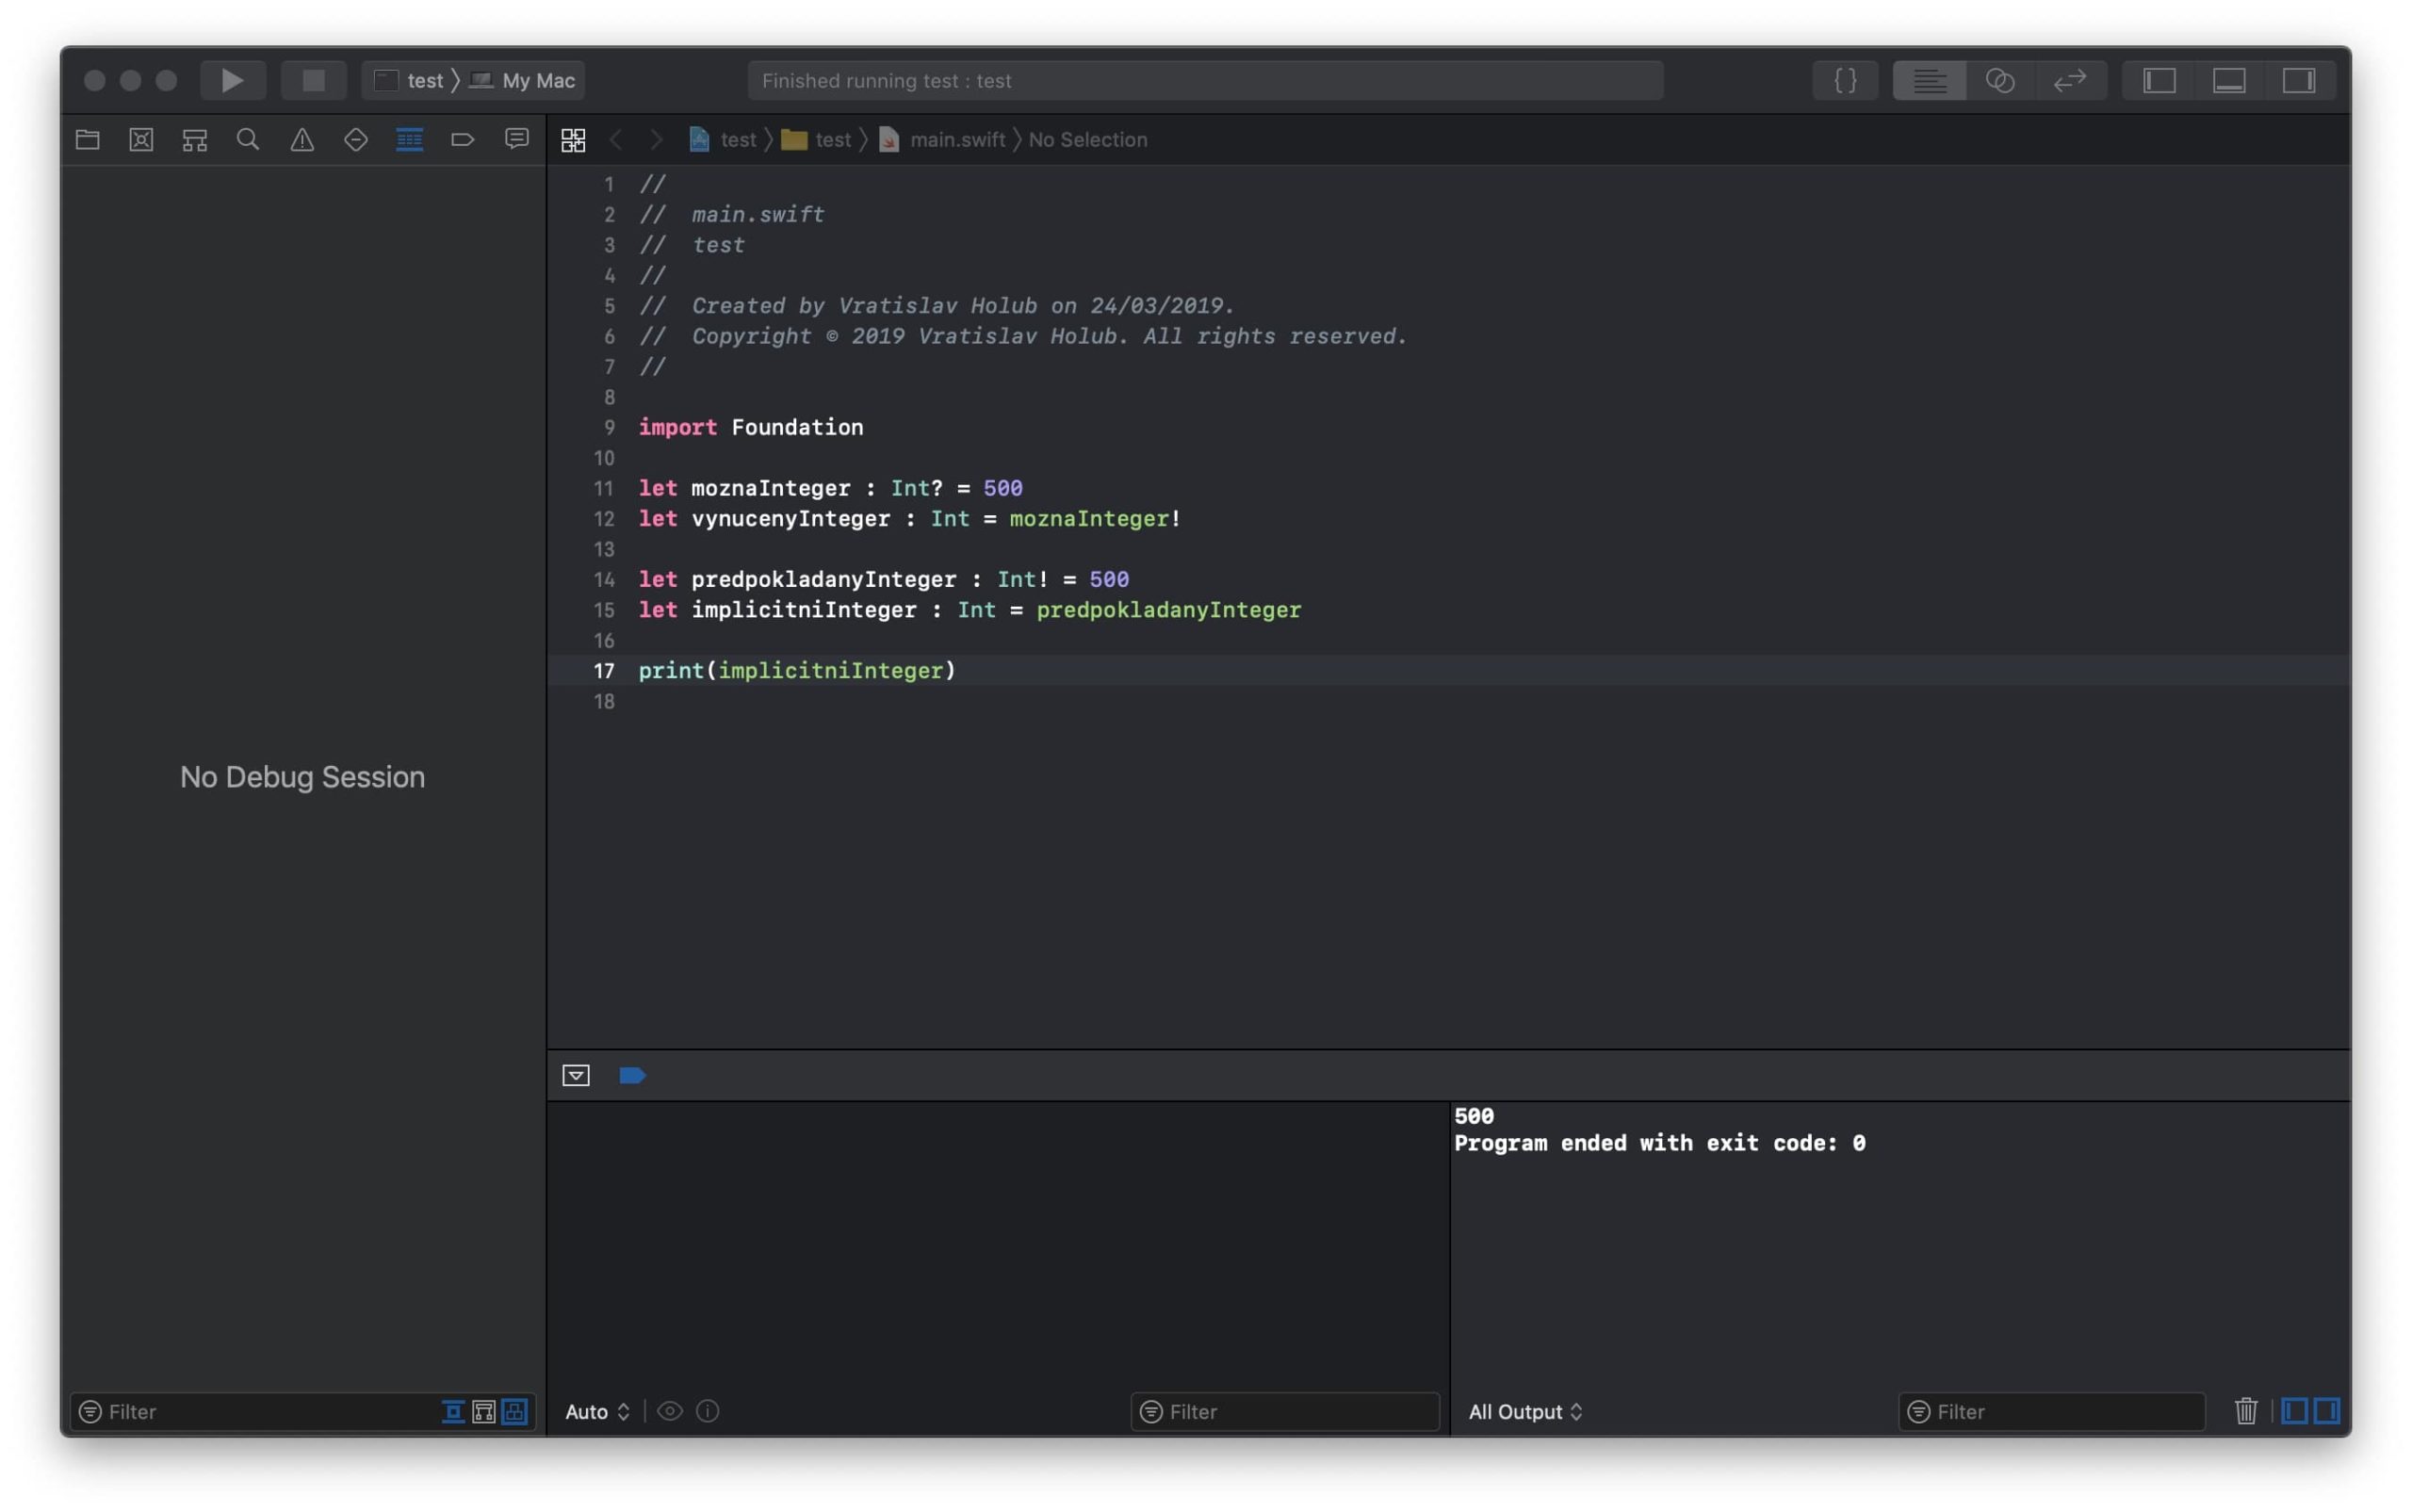Open the Project navigator folder icon

pyautogui.click(x=88, y=140)
